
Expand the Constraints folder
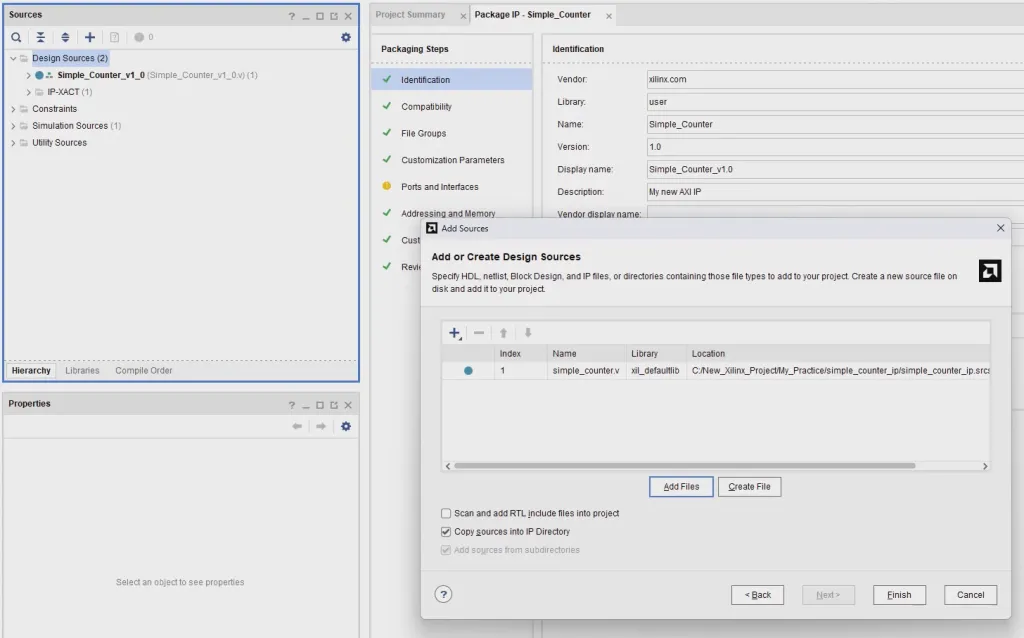pyautogui.click(x=13, y=109)
